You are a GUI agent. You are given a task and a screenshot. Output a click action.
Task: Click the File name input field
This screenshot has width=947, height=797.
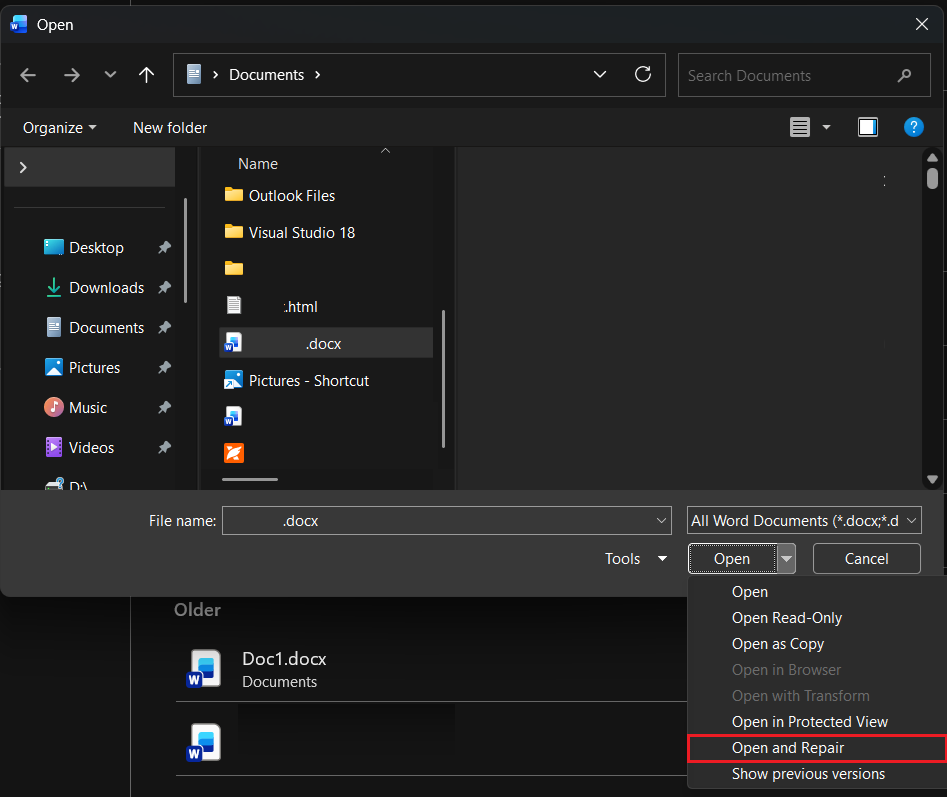coord(446,520)
